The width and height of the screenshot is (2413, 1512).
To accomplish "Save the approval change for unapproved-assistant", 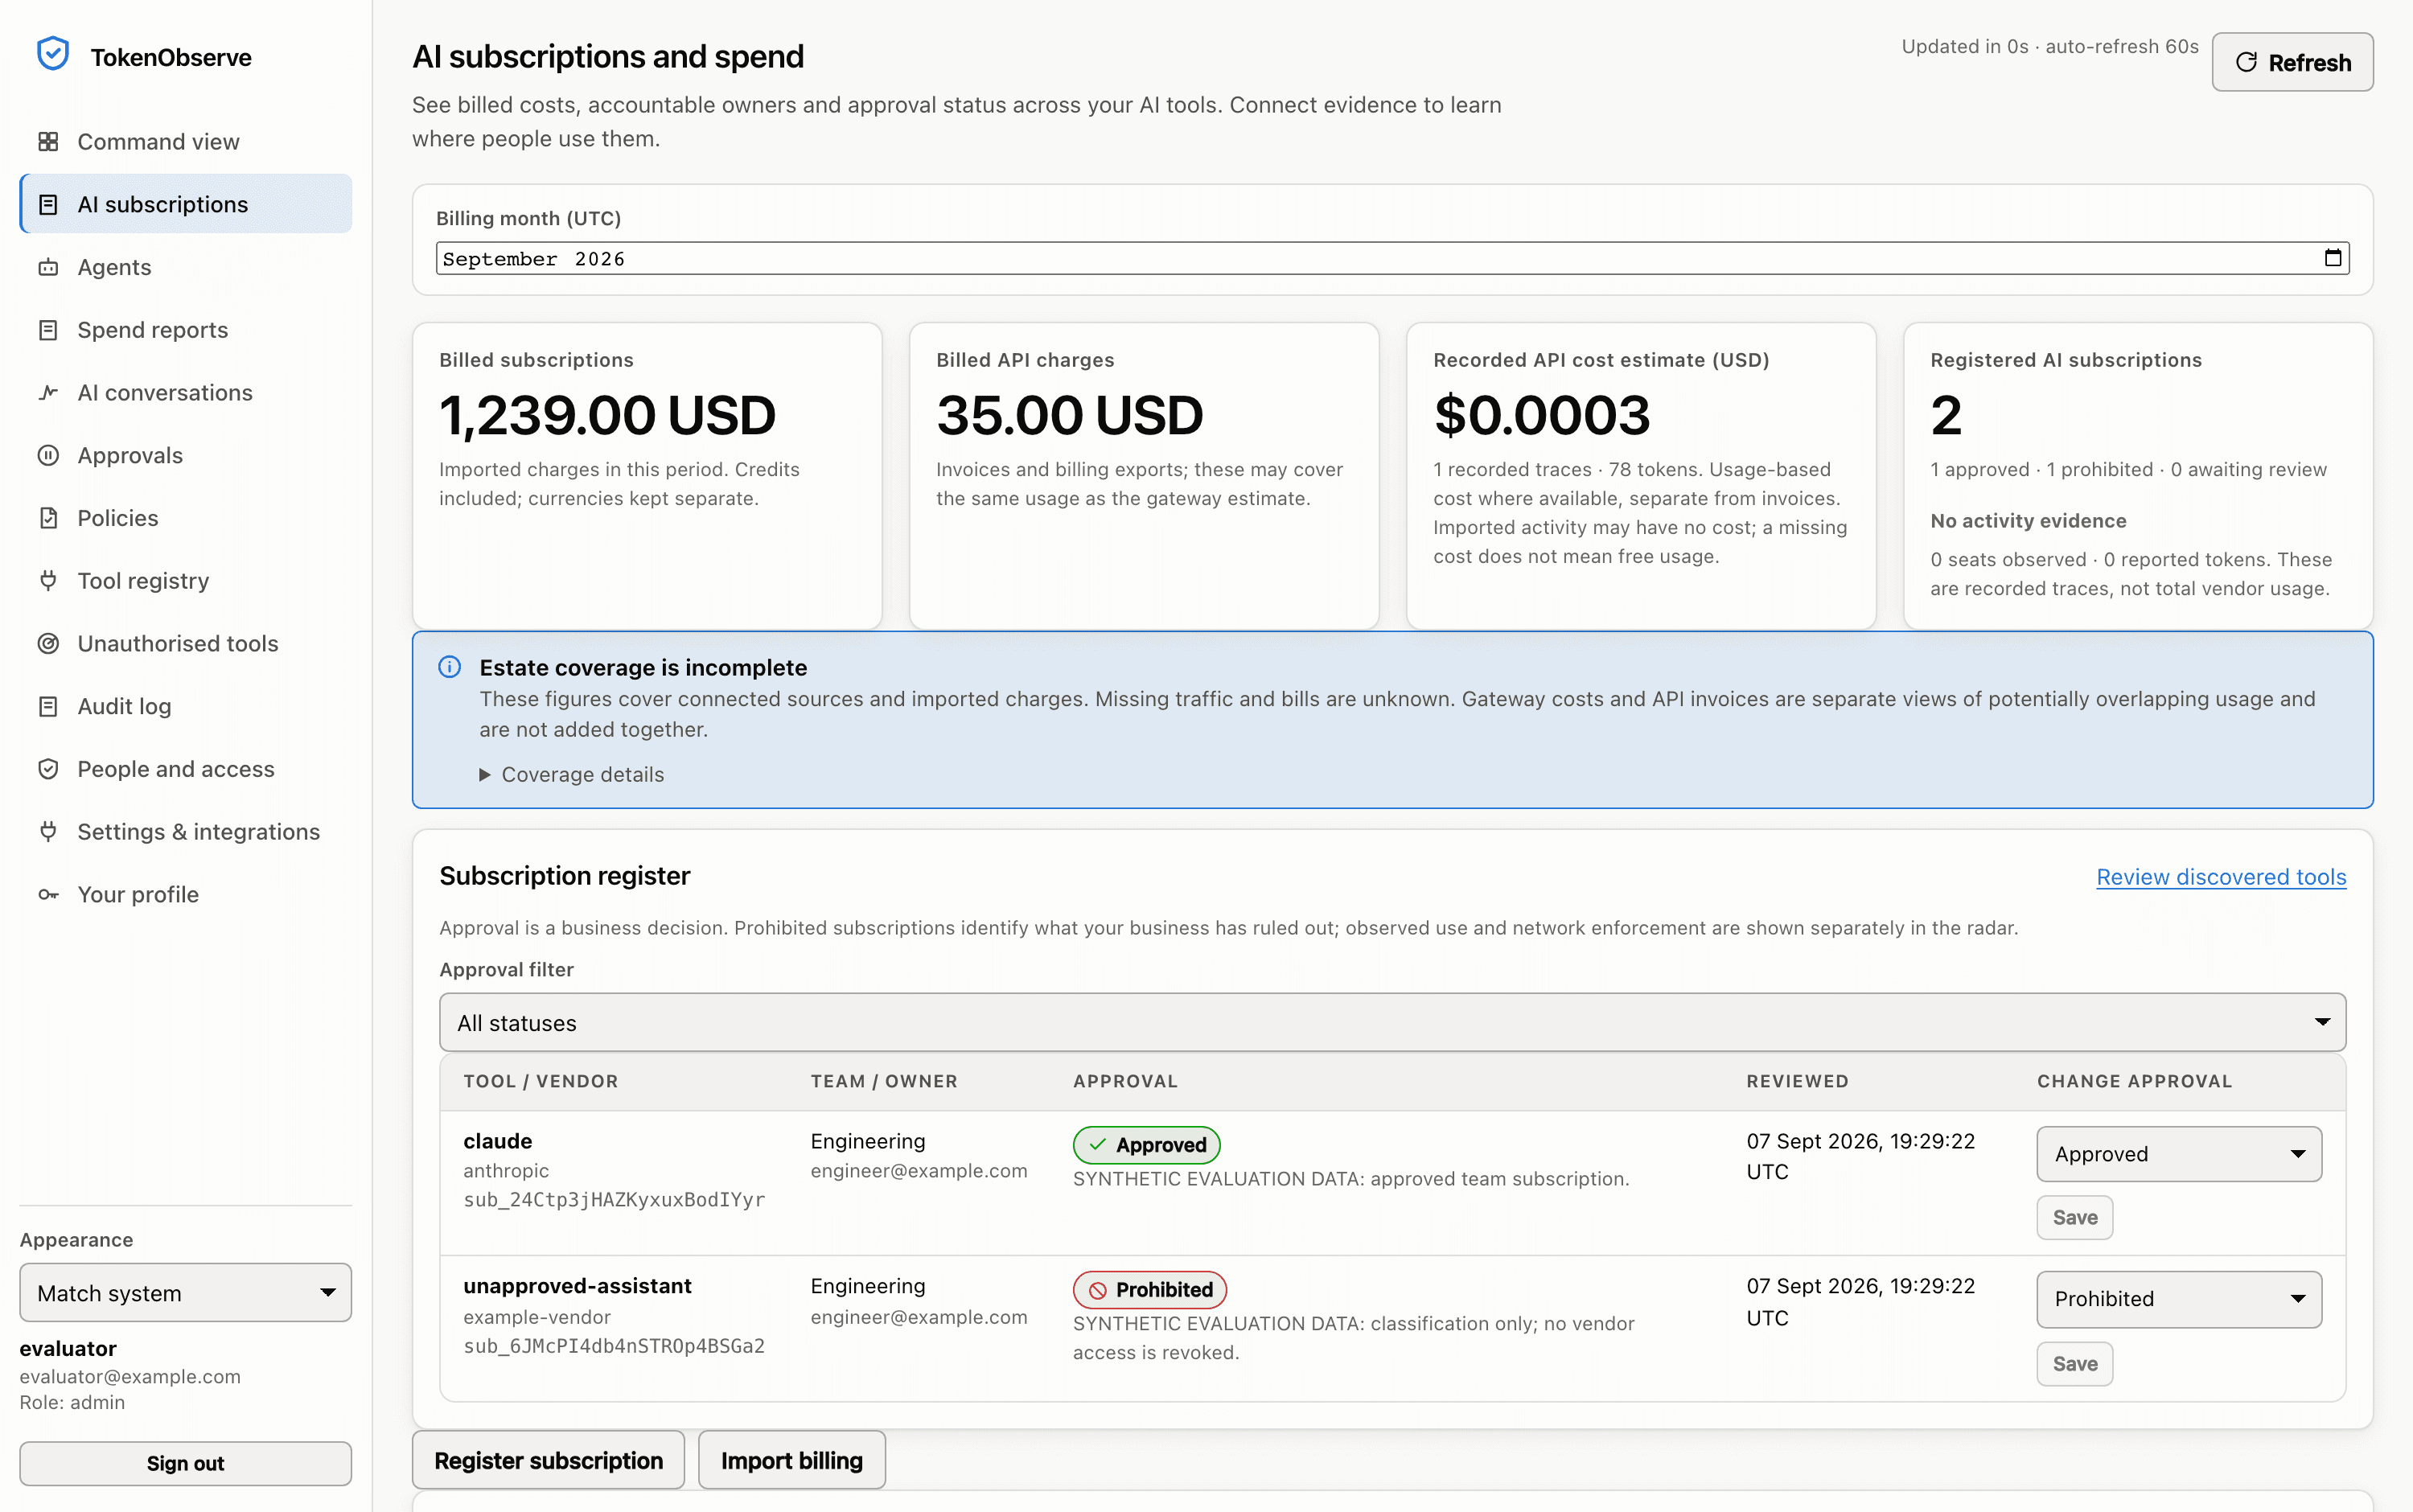I will click(x=2075, y=1363).
